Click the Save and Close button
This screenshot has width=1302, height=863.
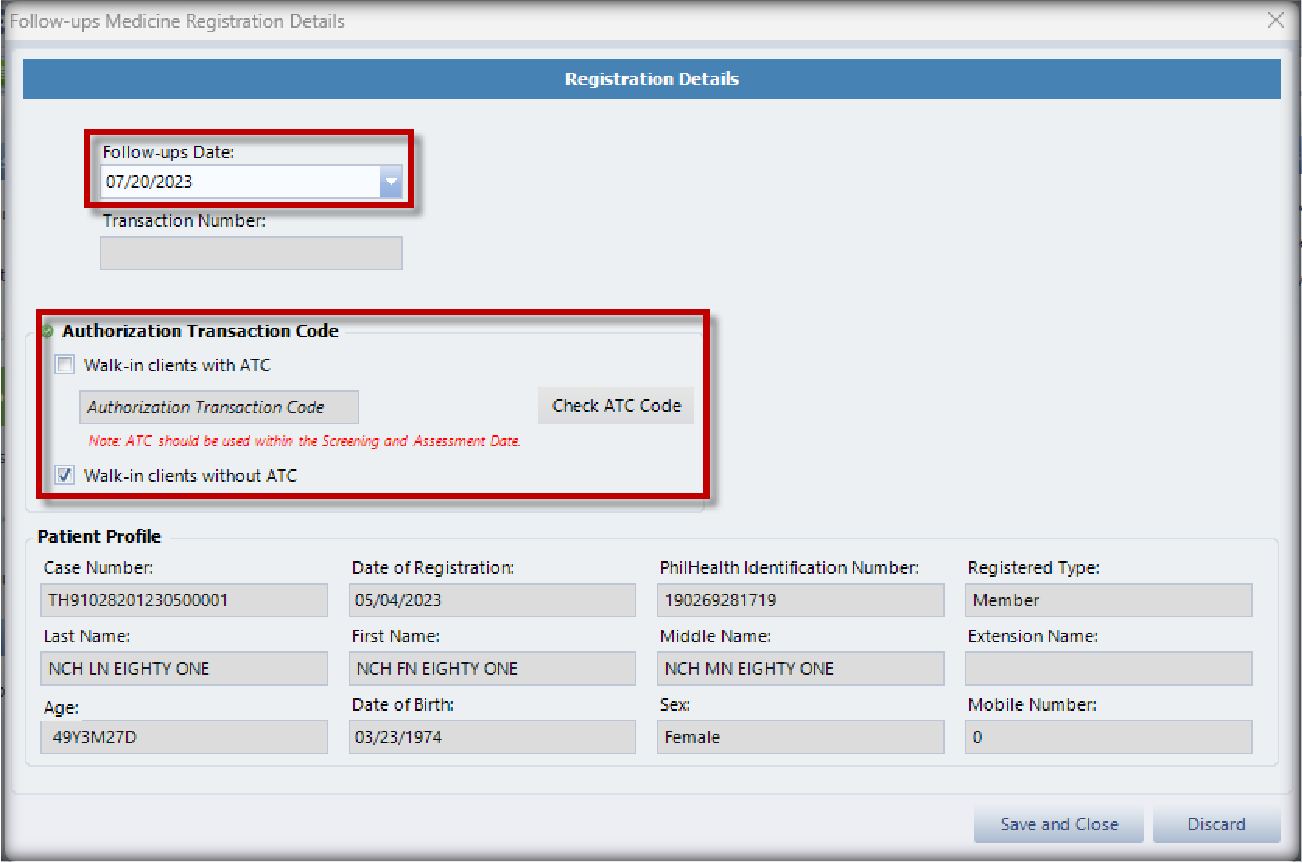pyautogui.click(x=1059, y=825)
